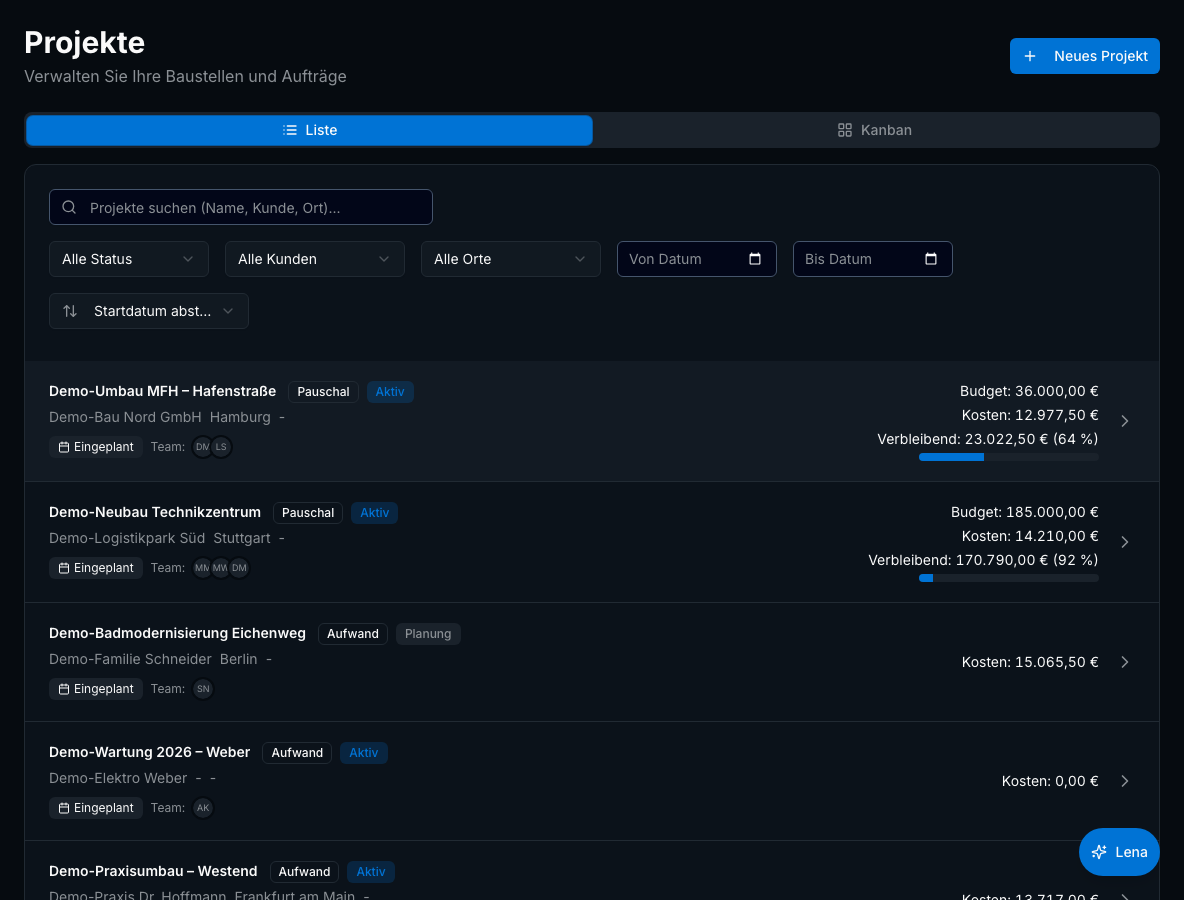Screen dimensions: 1184x900
Task: Switch to the Kanban view tab
Action: coord(875,130)
